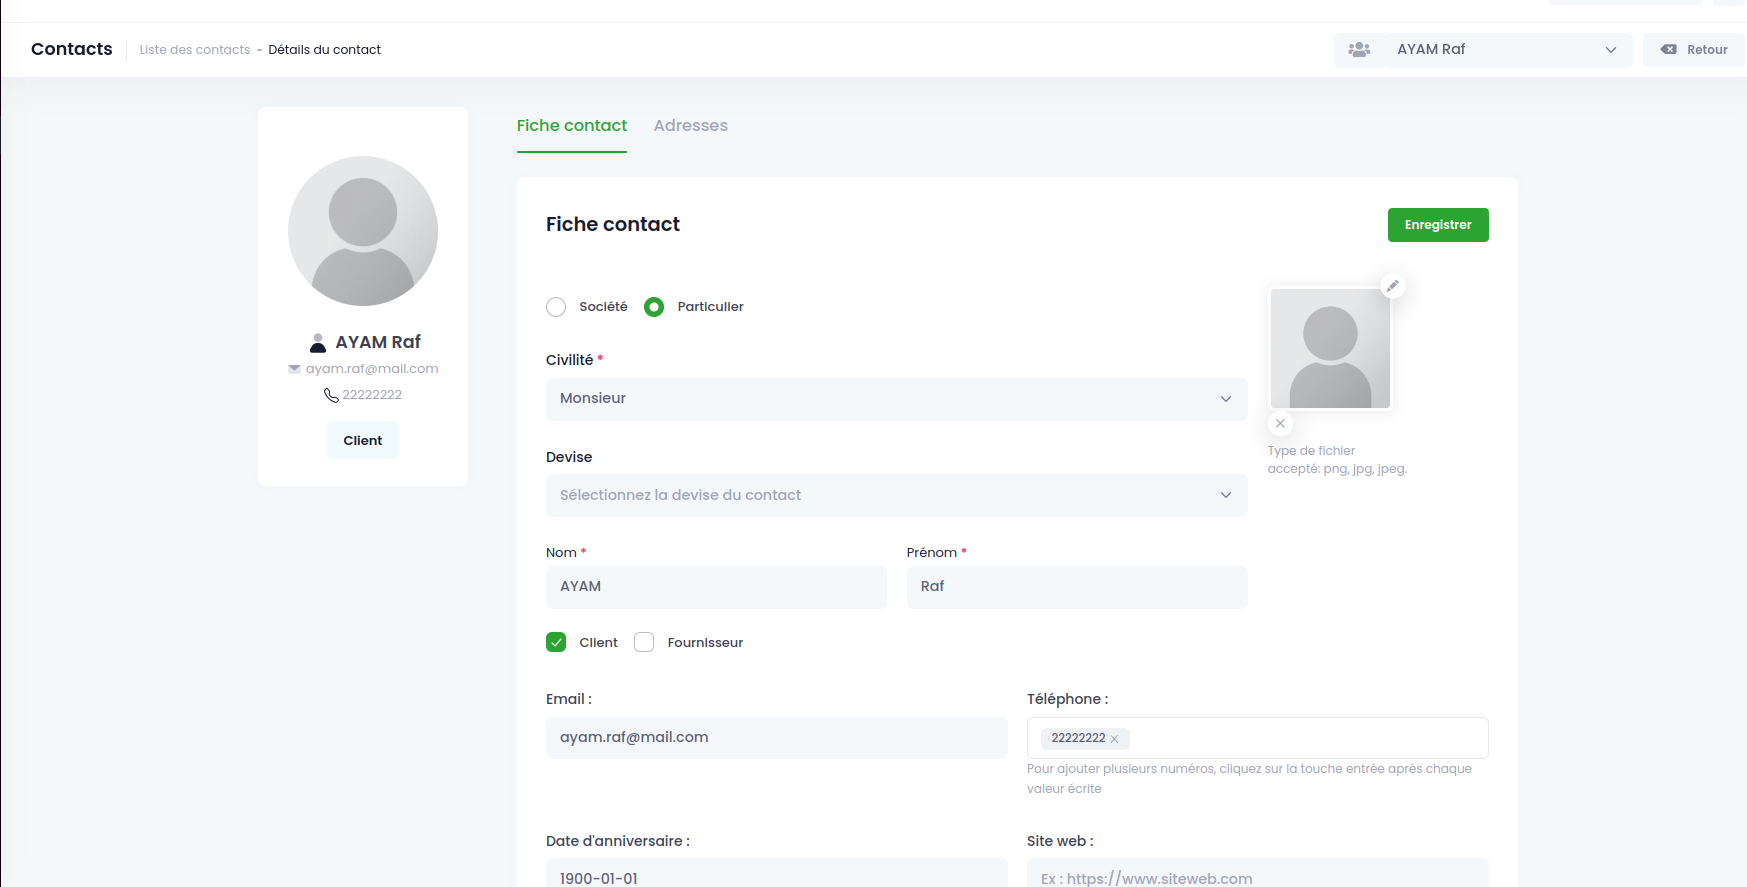Viewport: 1747px width, 887px height.
Task: Click the group users icon in header
Action: (1359, 50)
